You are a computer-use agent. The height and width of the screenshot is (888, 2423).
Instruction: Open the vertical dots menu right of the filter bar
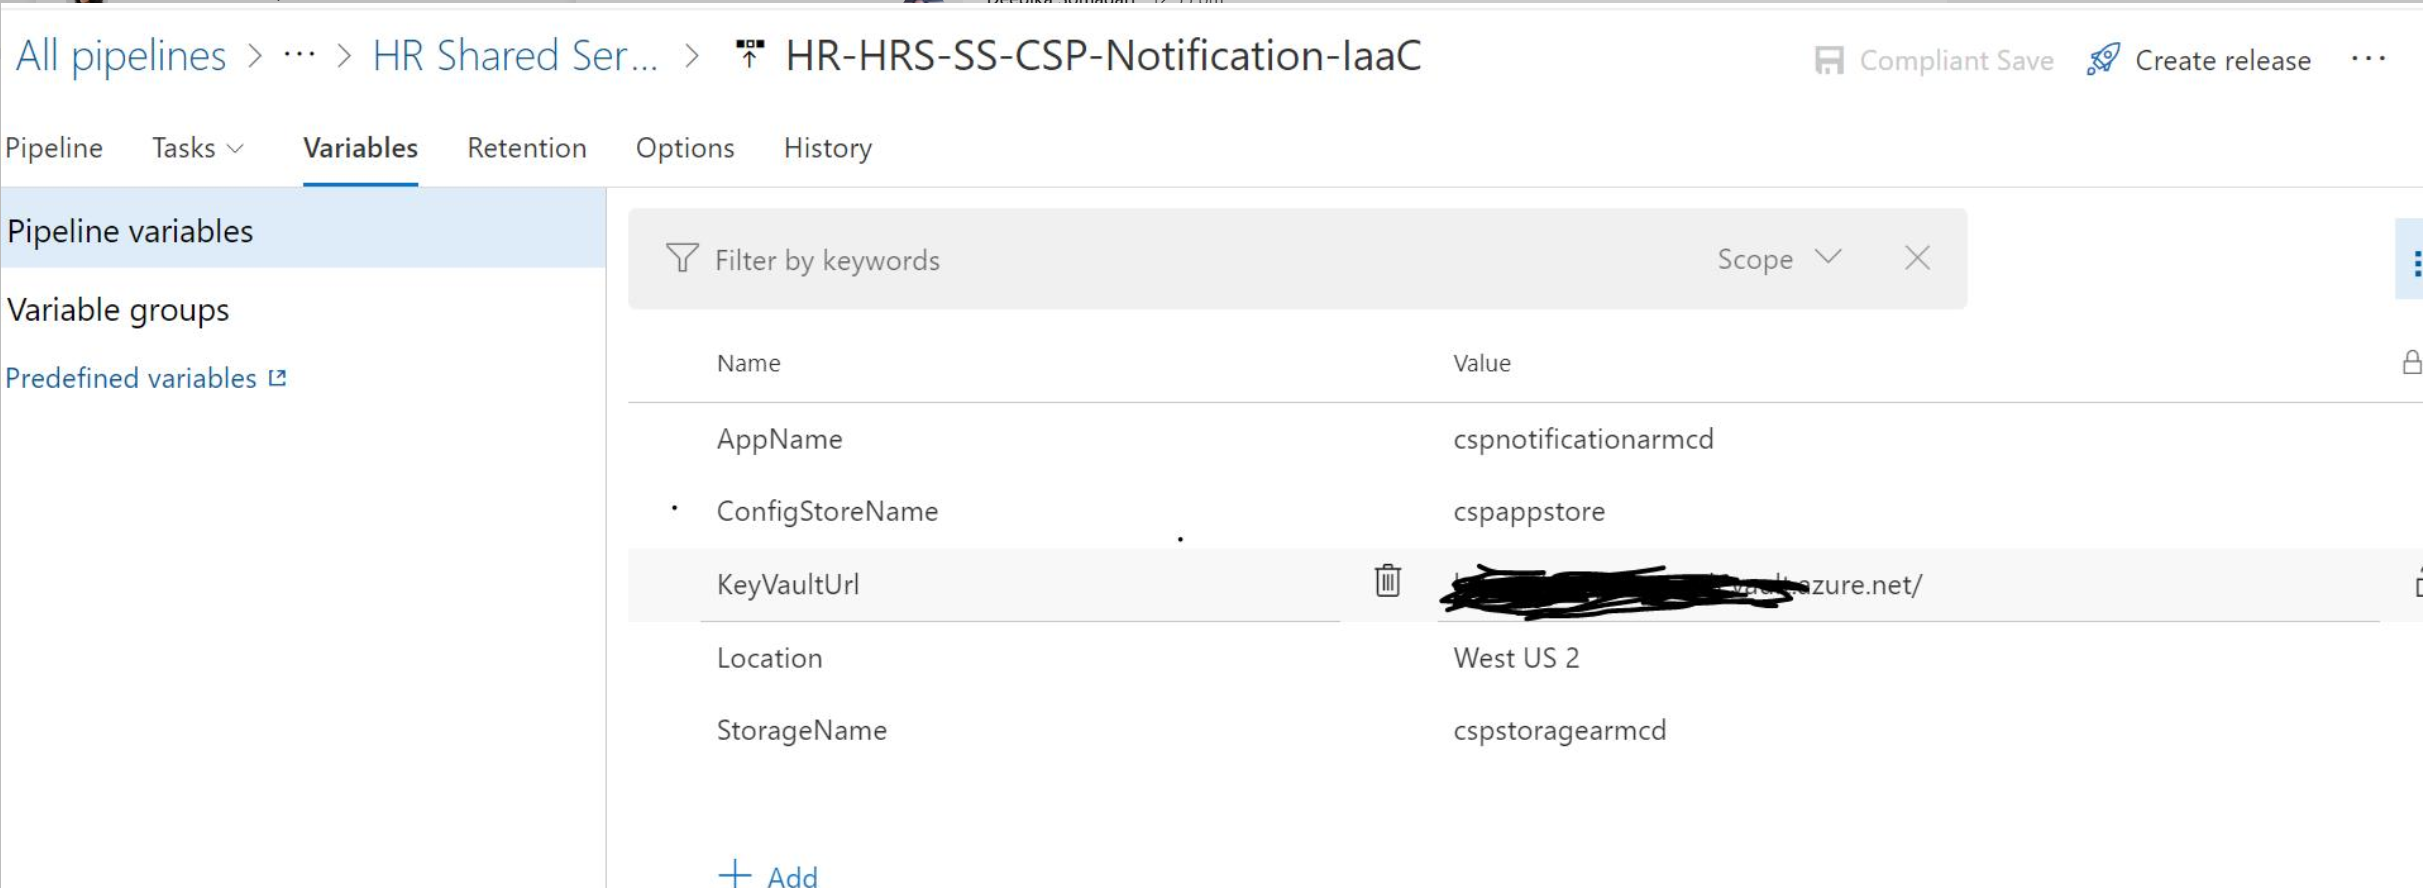coord(2416,263)
